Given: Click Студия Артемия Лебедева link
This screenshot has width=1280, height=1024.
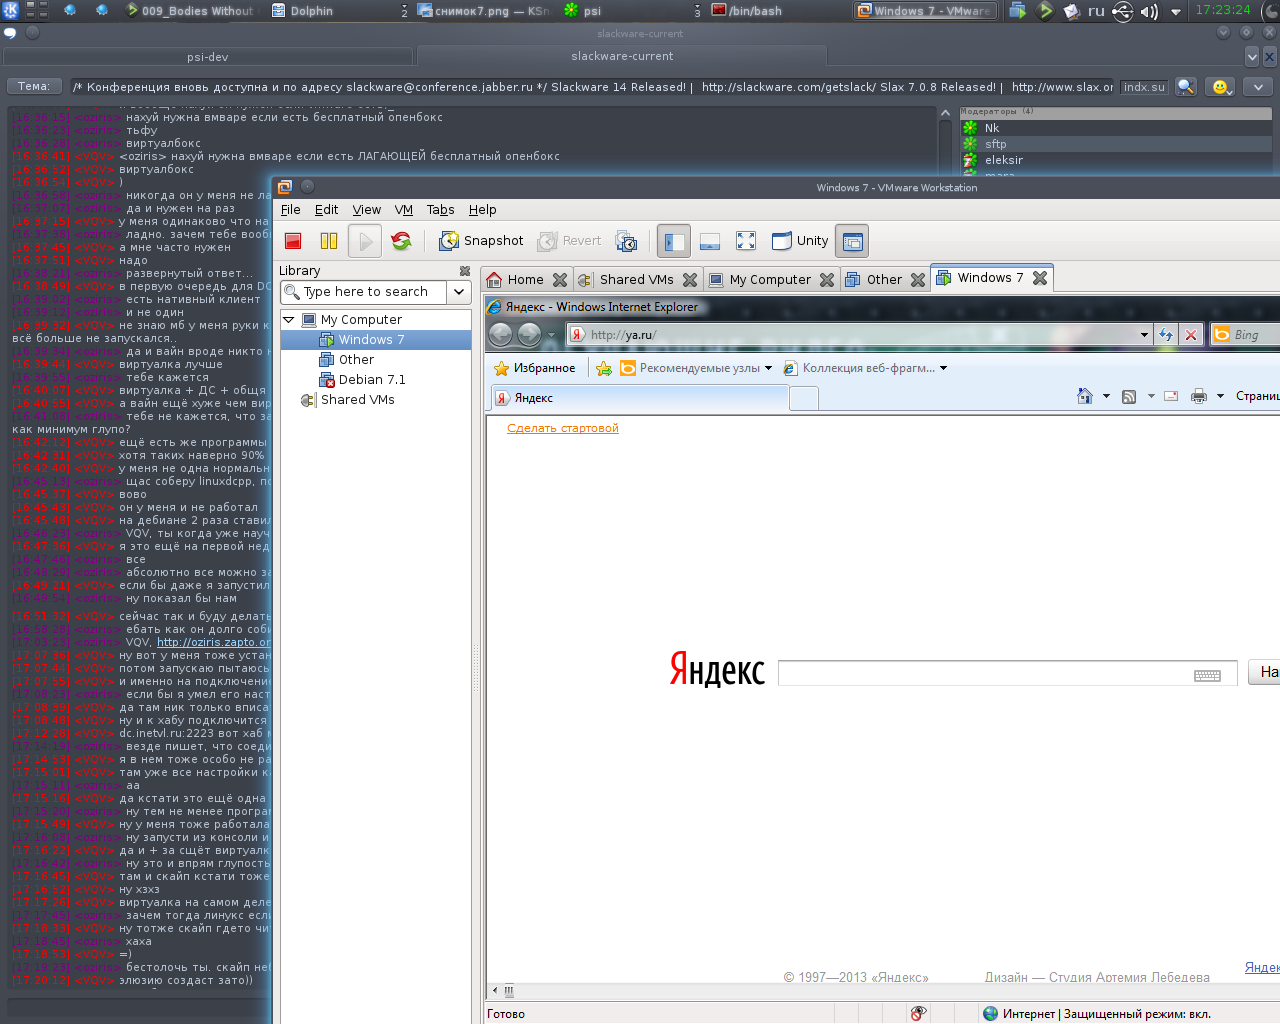Looking at the screenshot, I should point(1129,978).
